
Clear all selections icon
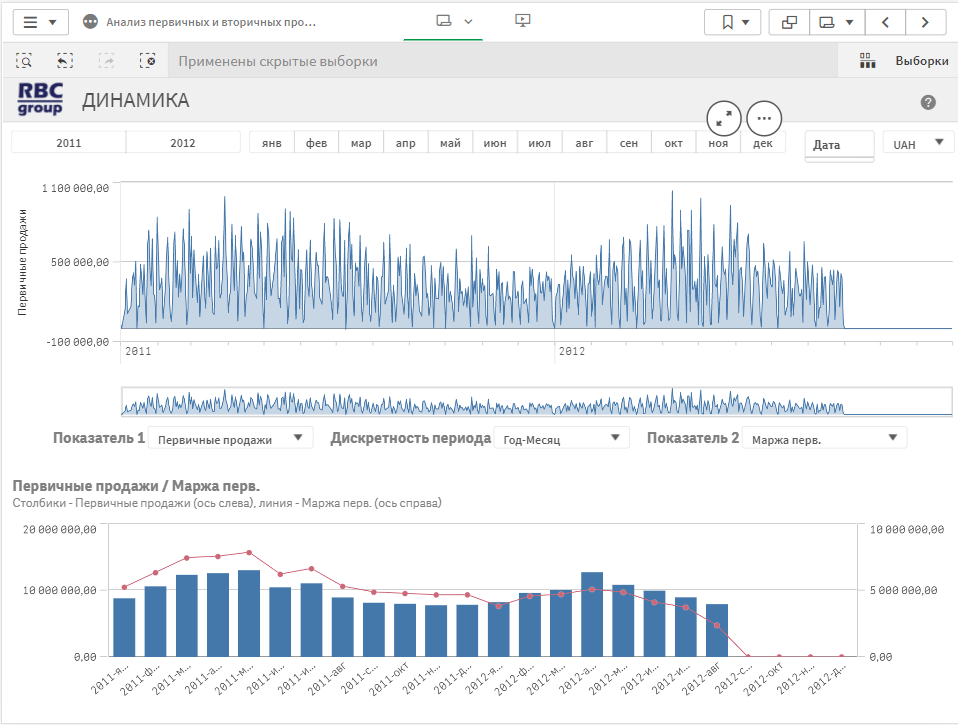(x=148, y=61)
